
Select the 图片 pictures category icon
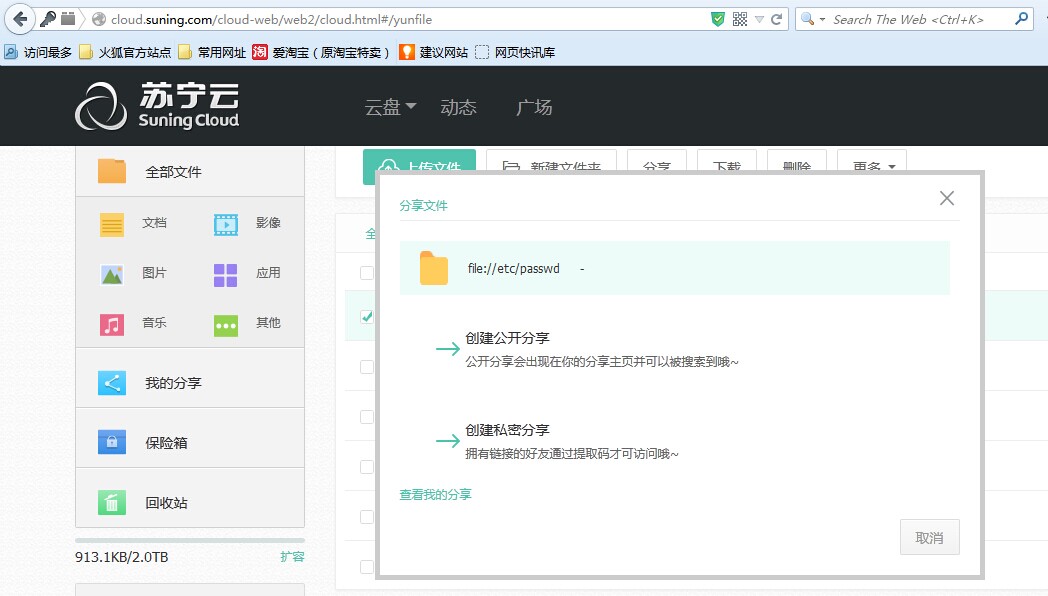[x=112, y=275]
